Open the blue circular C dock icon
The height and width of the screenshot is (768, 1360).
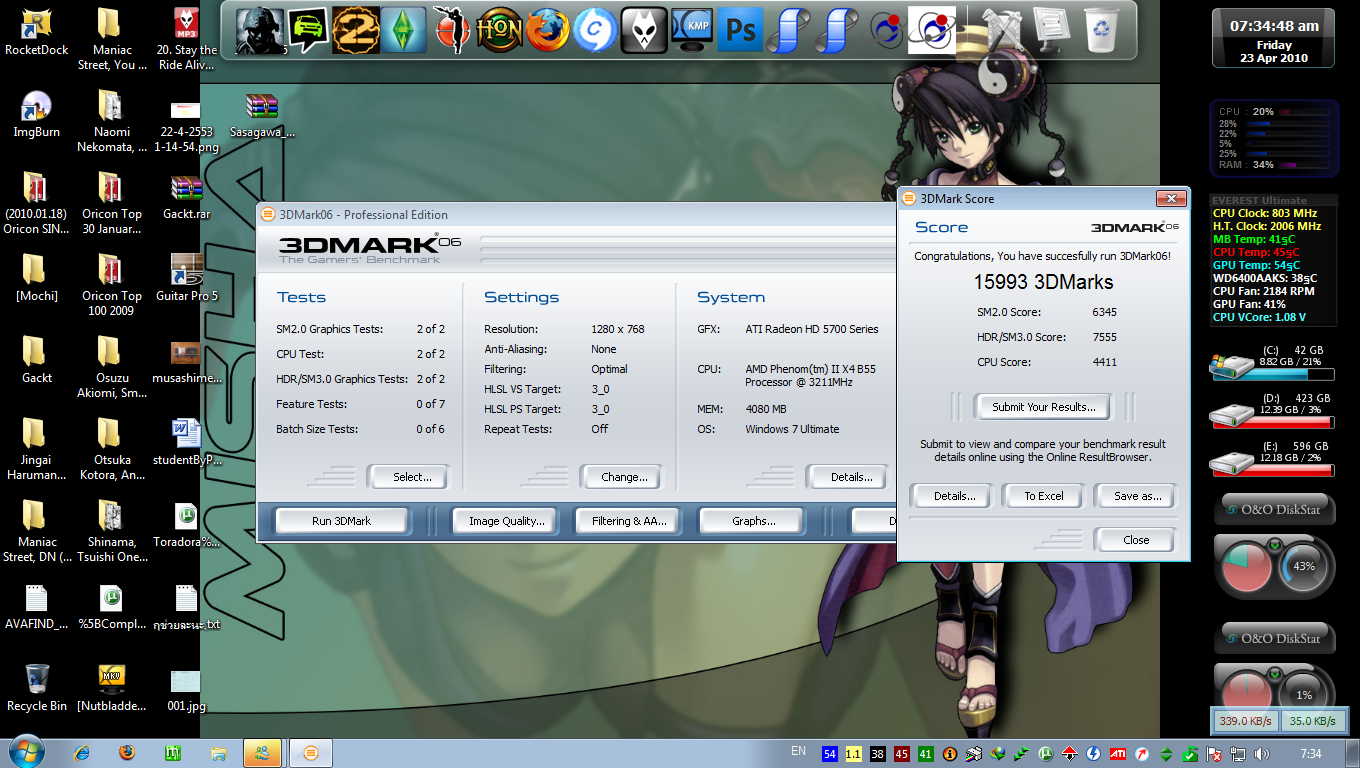(596, 30)
